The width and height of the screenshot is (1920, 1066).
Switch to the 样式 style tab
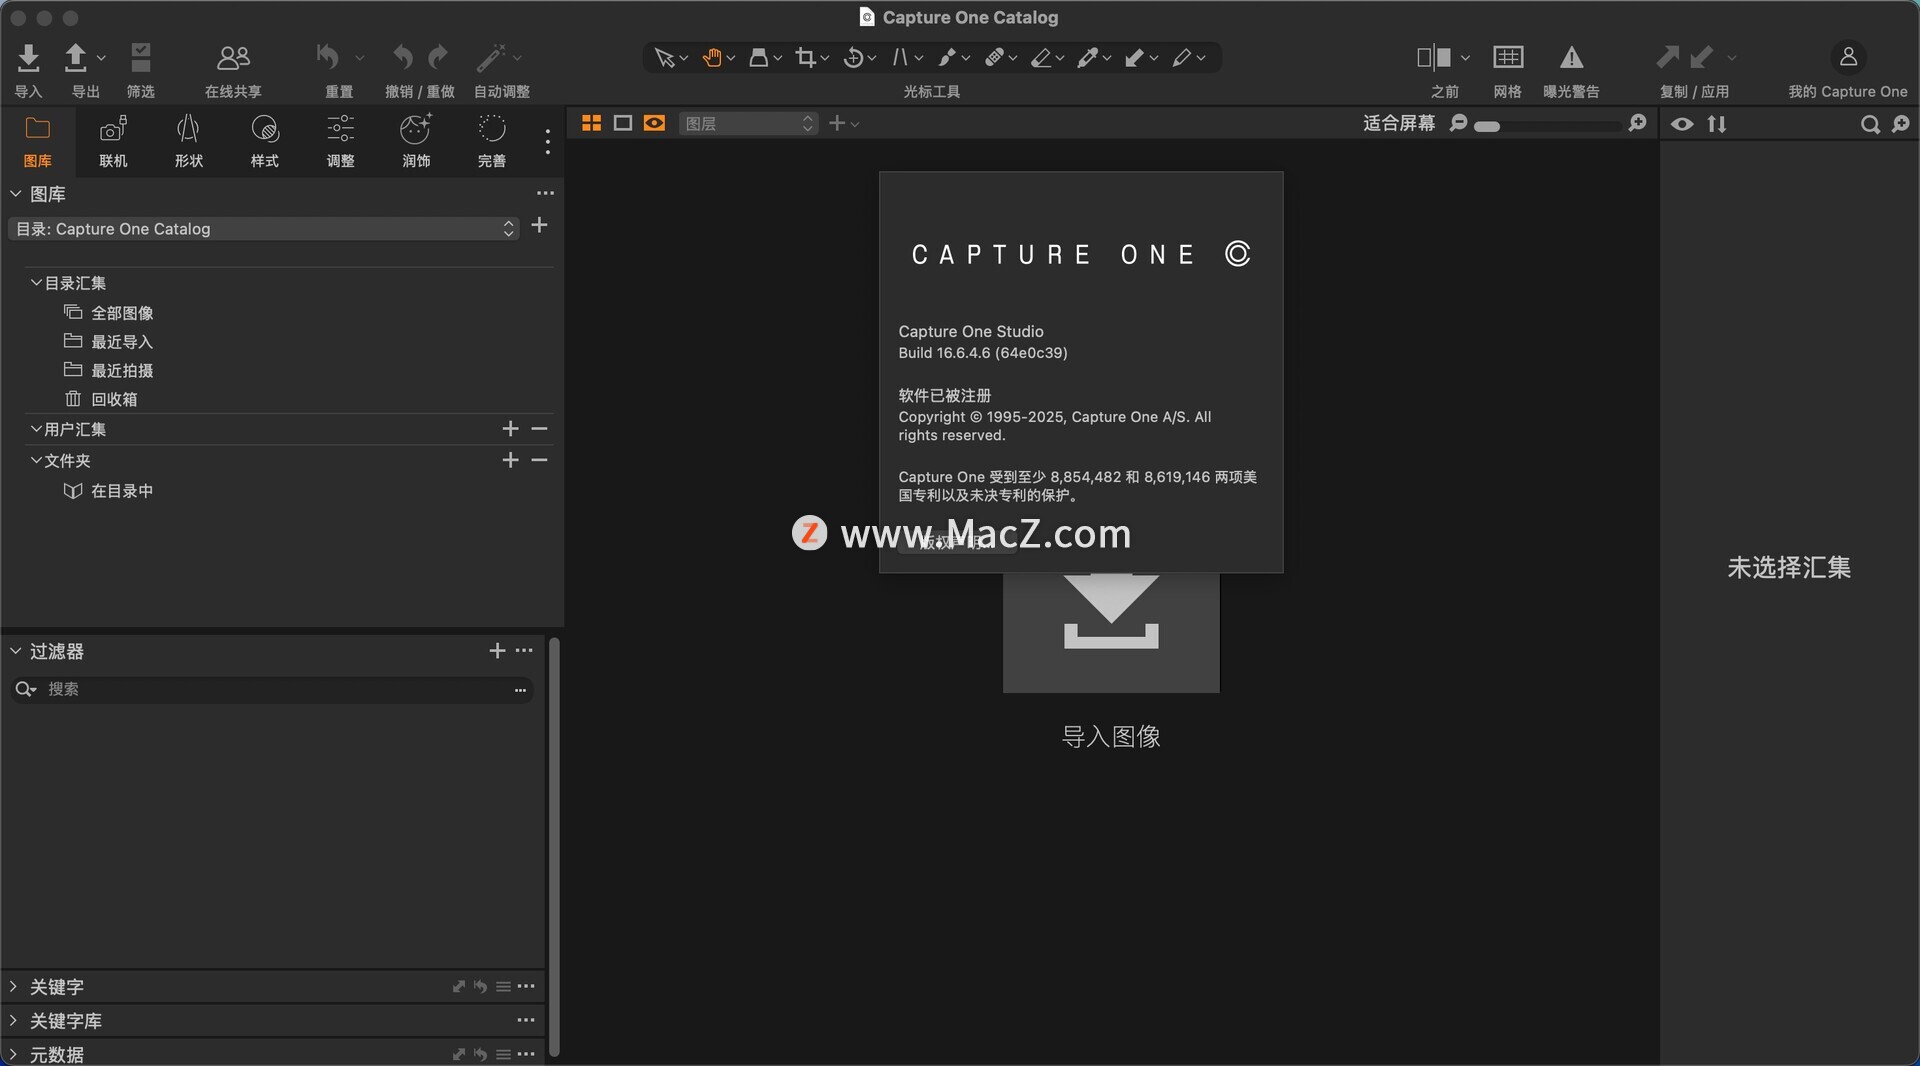264,141
